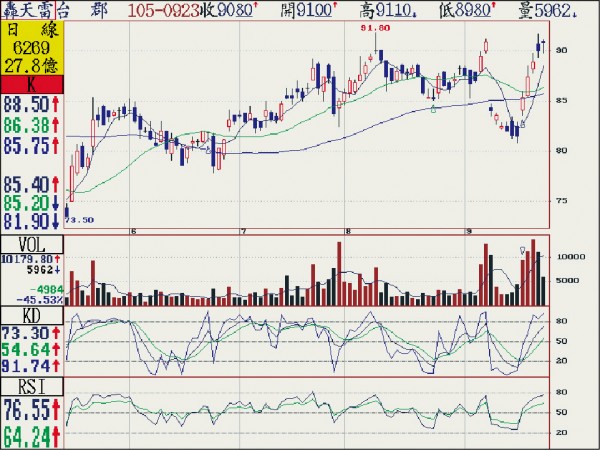
Task: Select the 日線 daily chart label
Action: [31, 31]
